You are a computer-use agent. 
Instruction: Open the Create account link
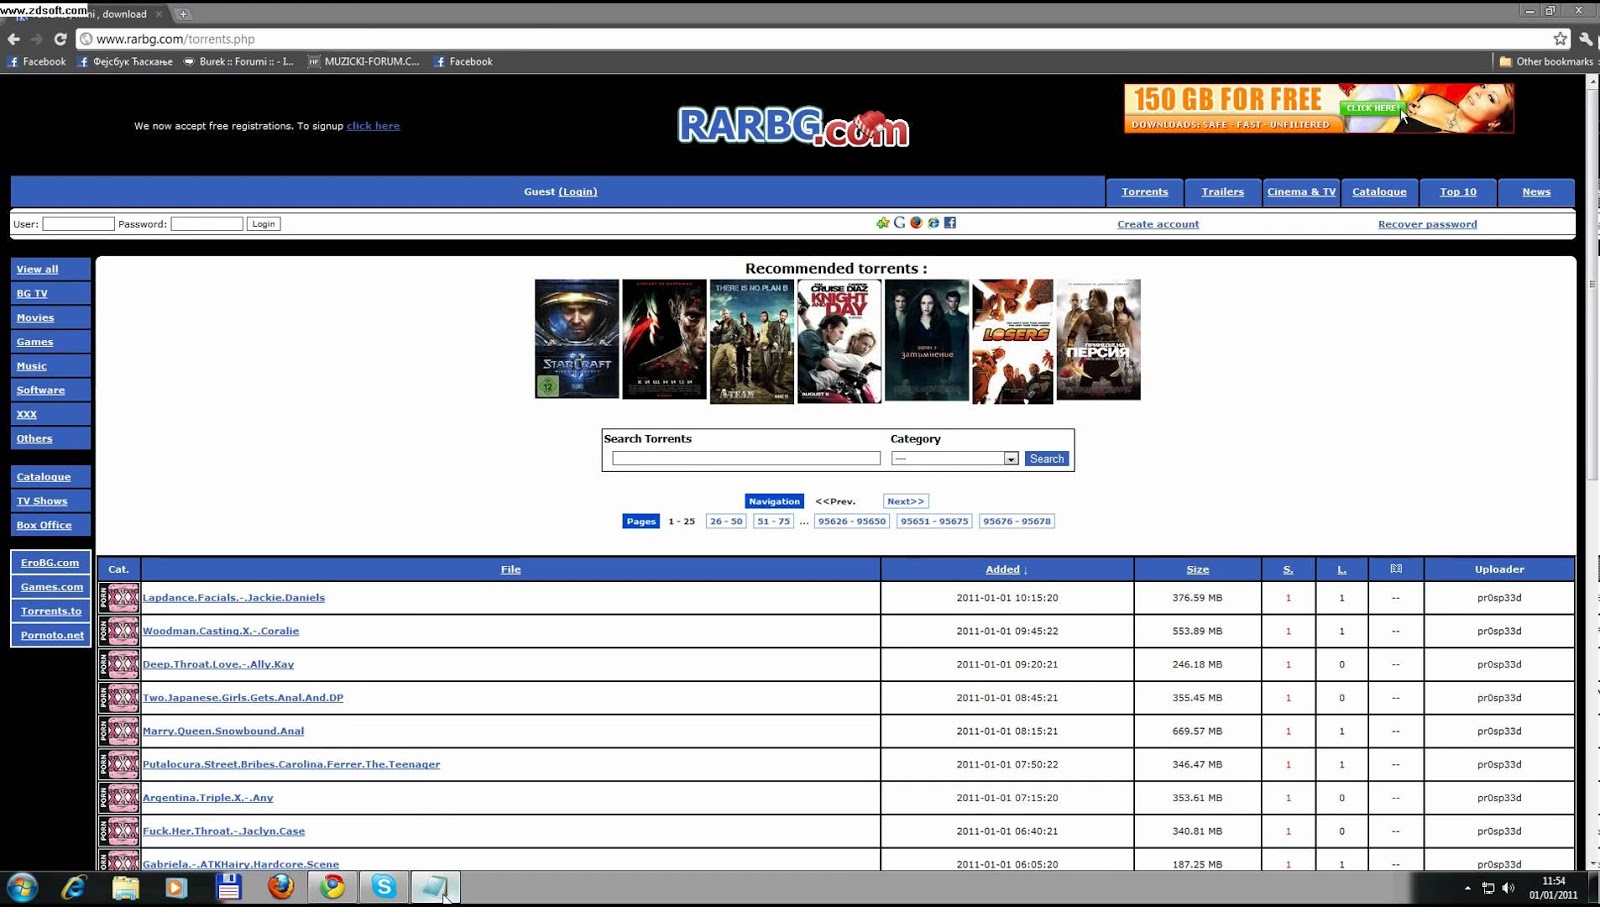[x=1157, y=223]
